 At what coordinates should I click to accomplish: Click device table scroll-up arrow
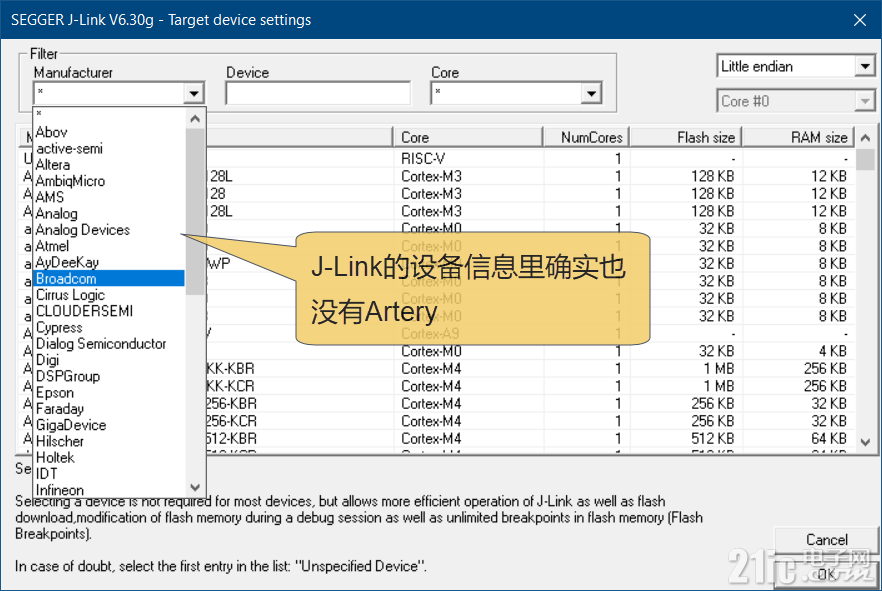pos(866,138)
